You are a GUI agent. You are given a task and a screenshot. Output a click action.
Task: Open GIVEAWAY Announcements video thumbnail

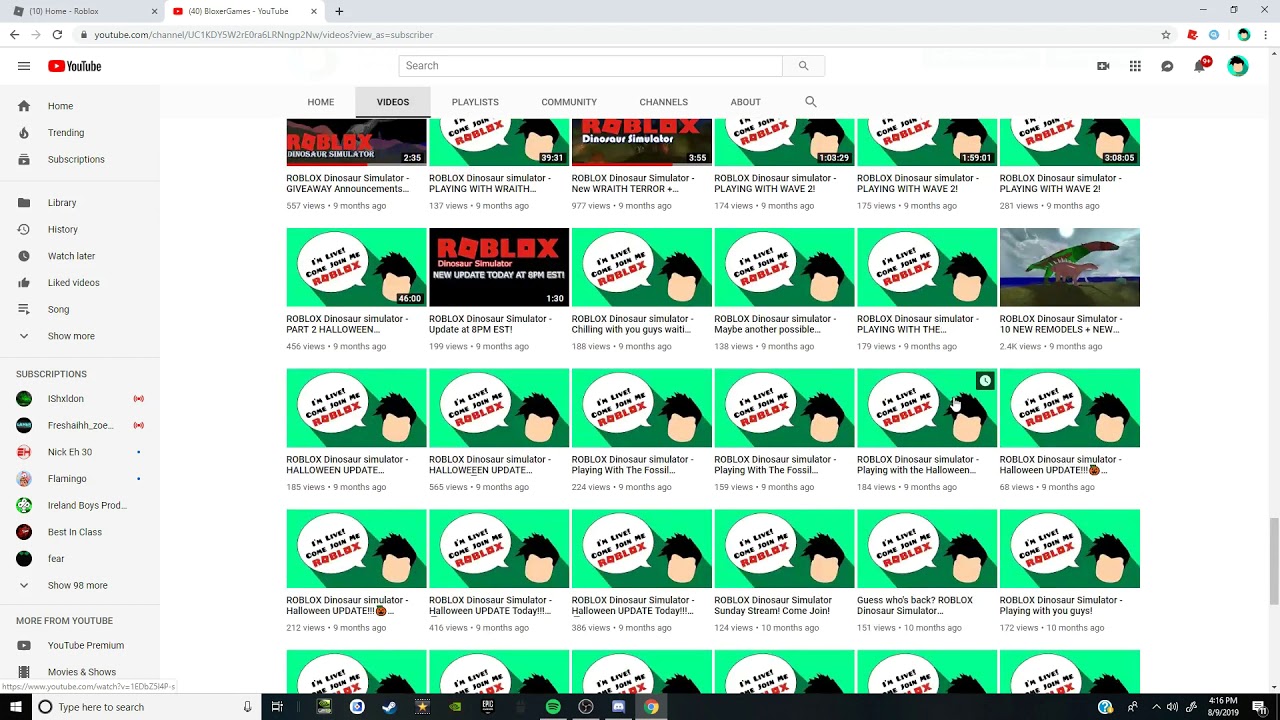click(356, 142)
